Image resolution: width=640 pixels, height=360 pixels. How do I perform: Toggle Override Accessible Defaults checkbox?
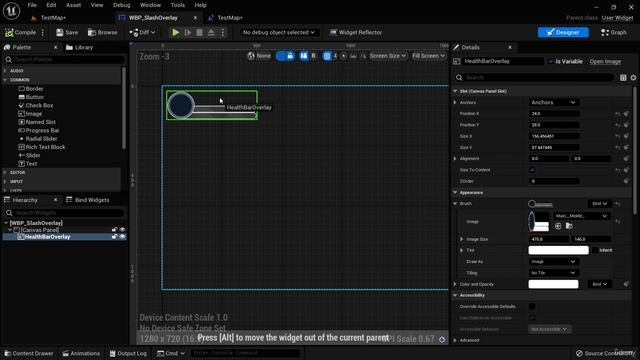tap(532, 307)
